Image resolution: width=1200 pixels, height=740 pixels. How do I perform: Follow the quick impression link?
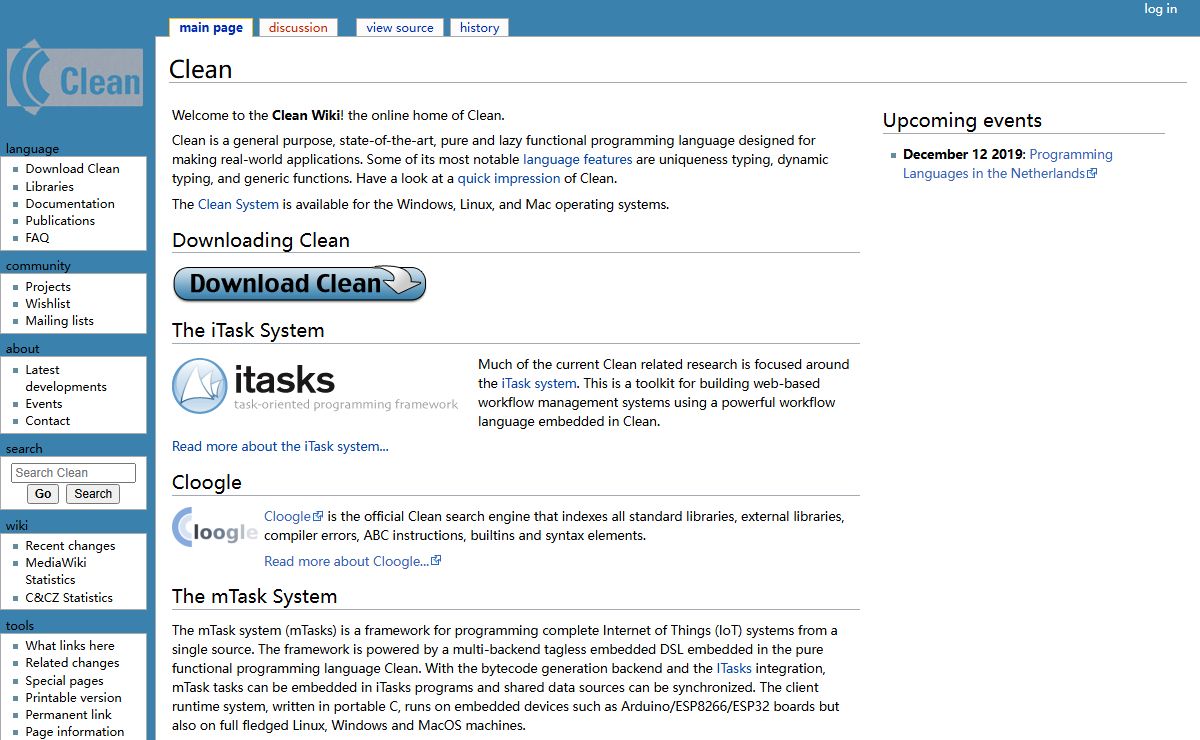508,178
